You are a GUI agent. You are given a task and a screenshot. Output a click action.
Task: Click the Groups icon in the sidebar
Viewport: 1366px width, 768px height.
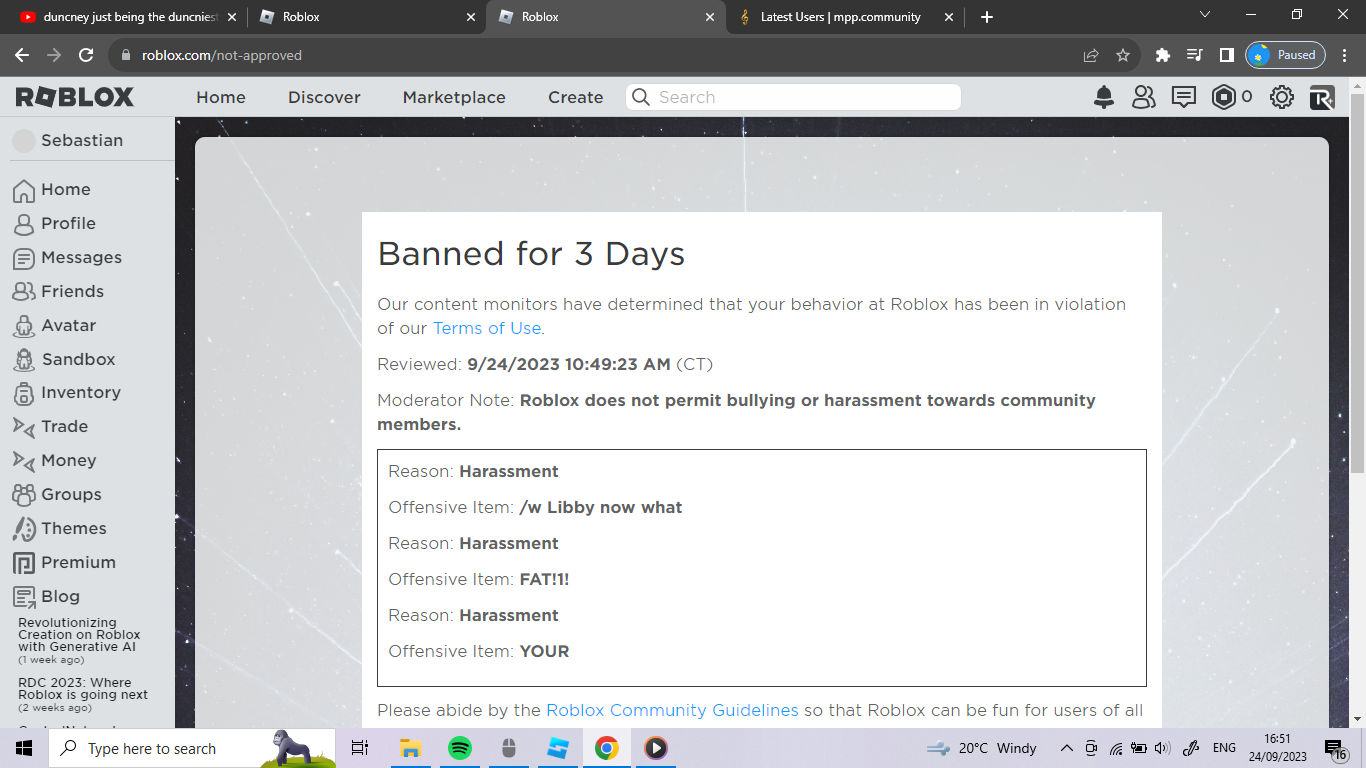[24, 495]
